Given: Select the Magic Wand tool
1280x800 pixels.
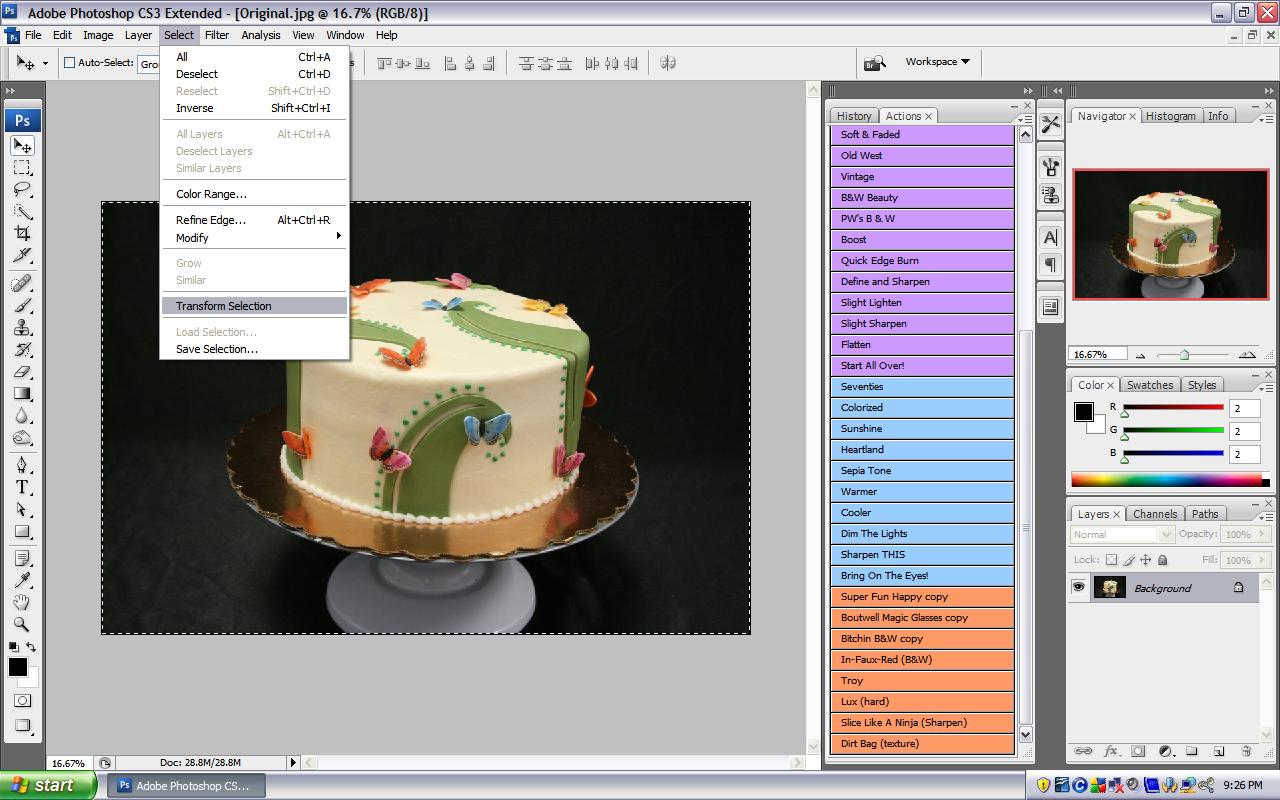Looking at the screenshot, I should point(22,211).
